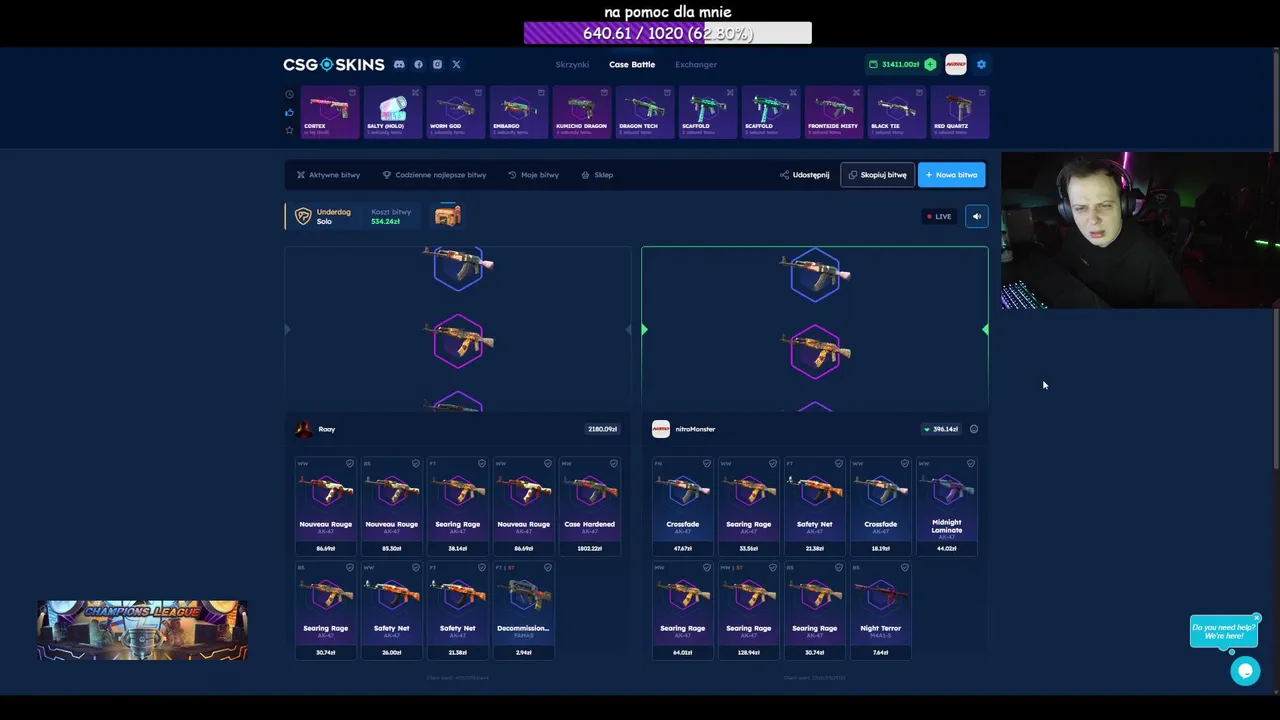The image size is (1280, 720).
Task: Click the Night Terror skin name
Action: tap(880, 628)
